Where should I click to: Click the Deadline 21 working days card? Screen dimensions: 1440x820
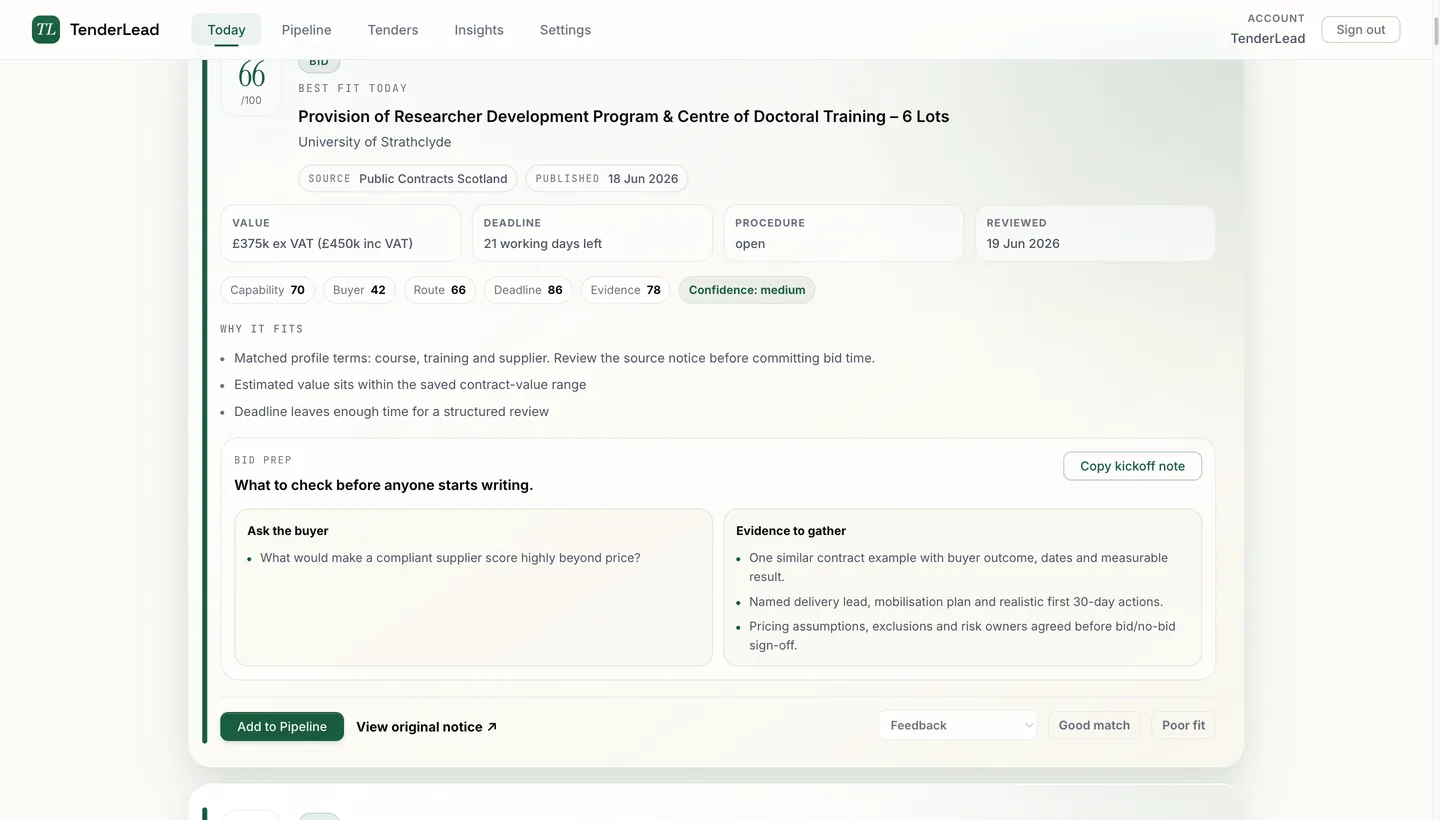(x=592, y=234)
